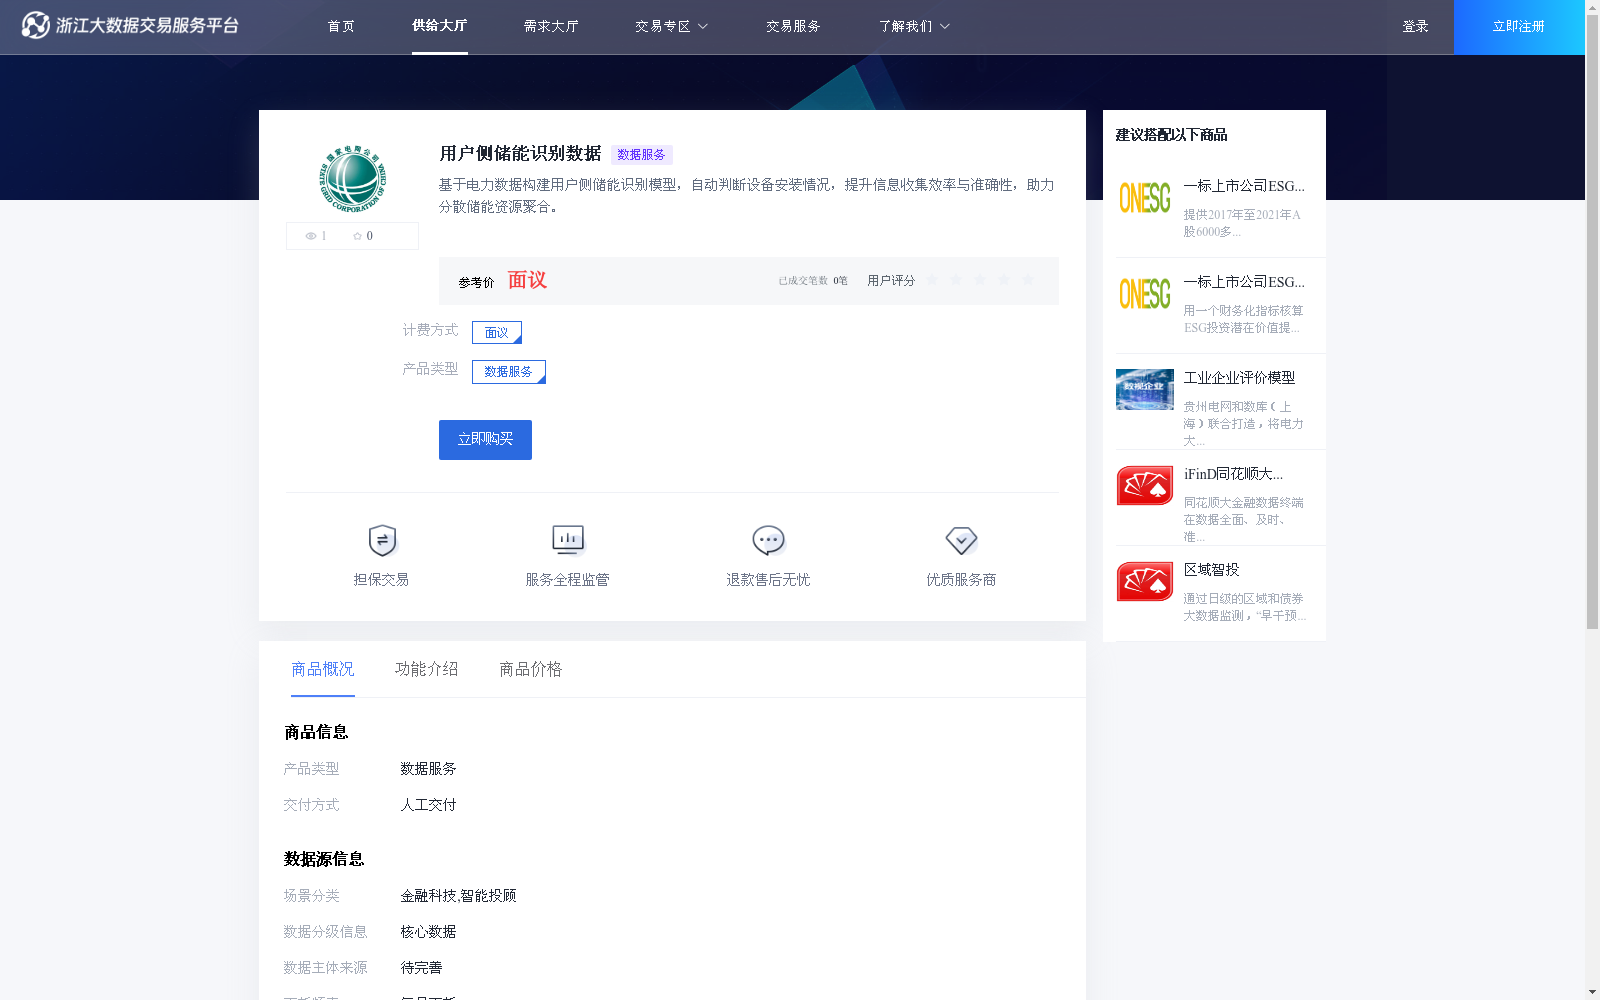Switch to 商品概况 tab
The width and height of the screenshot is (1600, 1000).
point(323,669)
